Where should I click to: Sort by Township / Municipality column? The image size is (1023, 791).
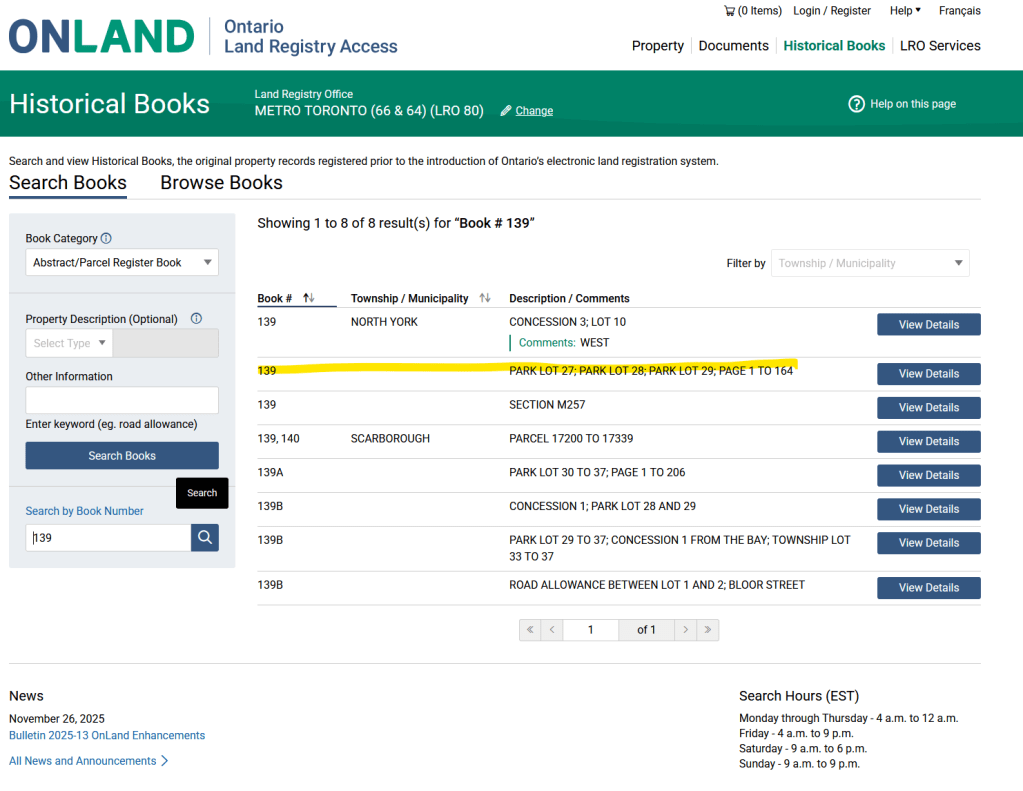coord(485,298)
